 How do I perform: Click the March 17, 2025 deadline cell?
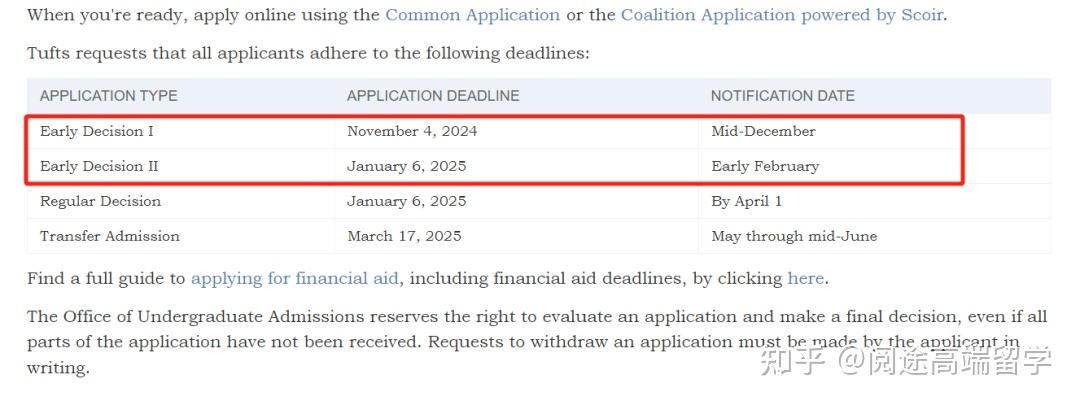[404, 236]
